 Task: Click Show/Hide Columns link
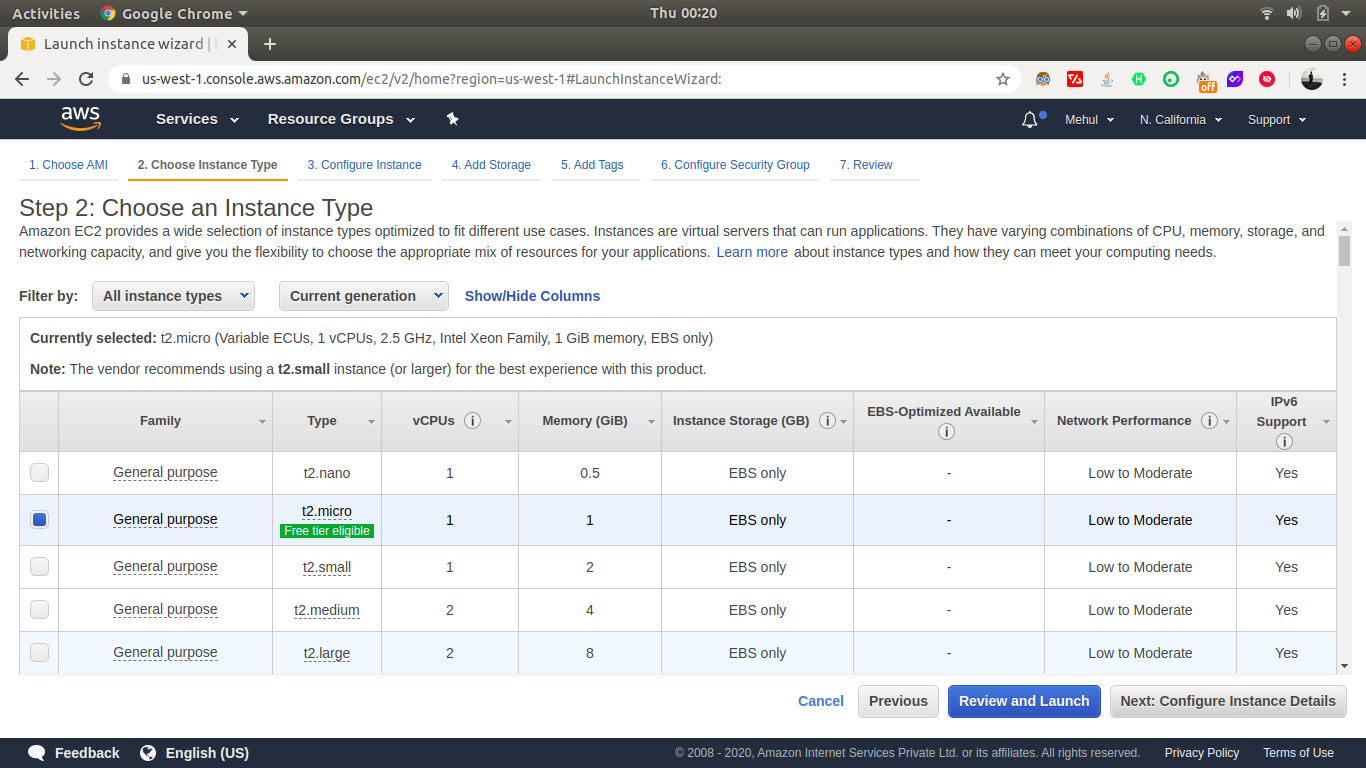(x=532, y=296)
